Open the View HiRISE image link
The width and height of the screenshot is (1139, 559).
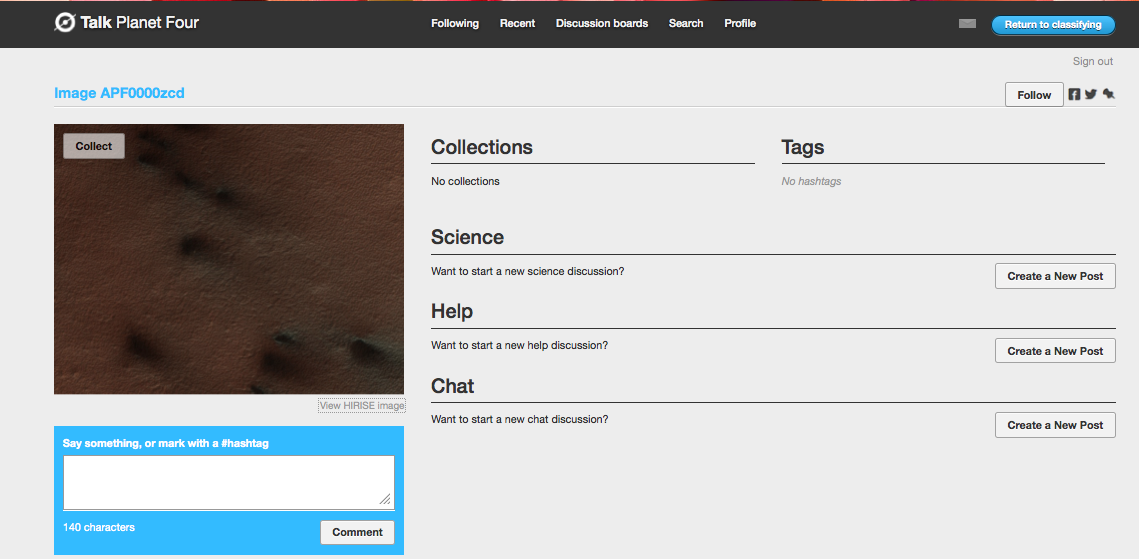pyautogui.click(x=362, y=405)
